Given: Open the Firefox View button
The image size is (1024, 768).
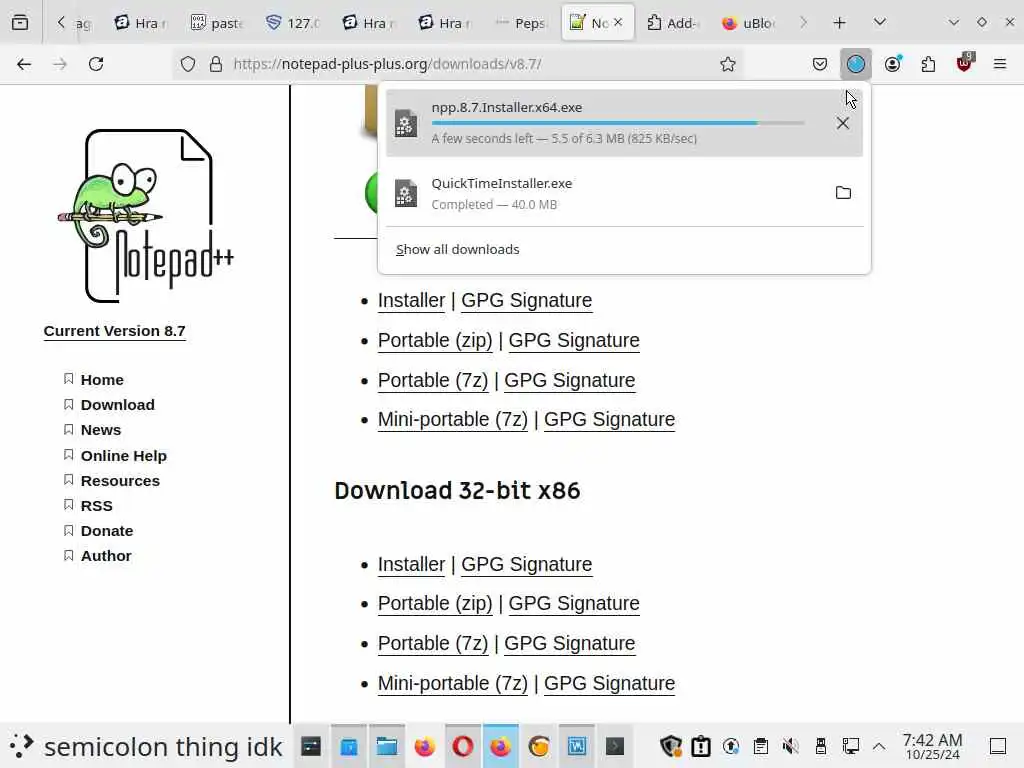Looking at the screenshot, I should pyautogui.click(x=20, y=23).
